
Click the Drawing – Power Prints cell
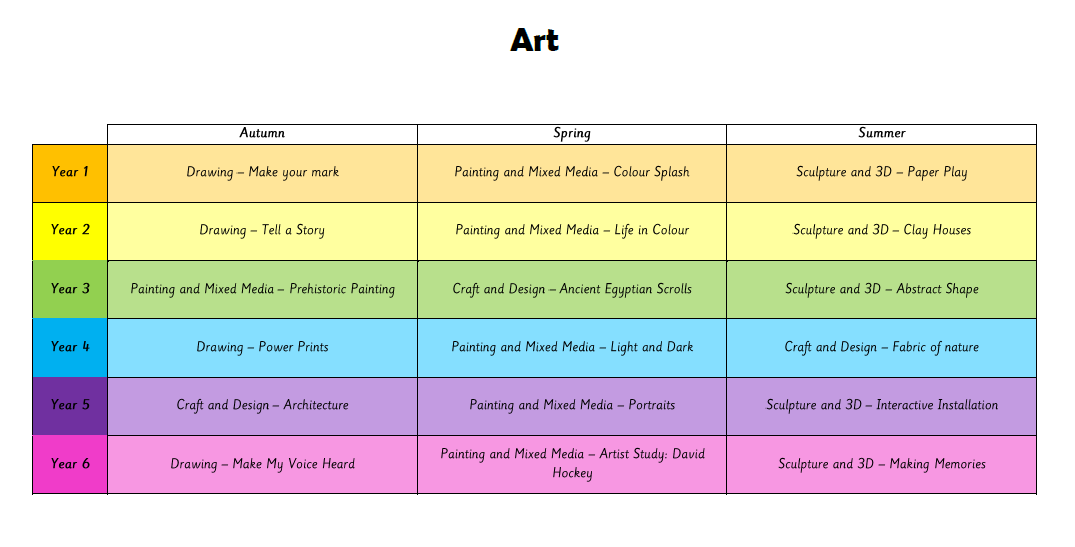click(262, 347)
